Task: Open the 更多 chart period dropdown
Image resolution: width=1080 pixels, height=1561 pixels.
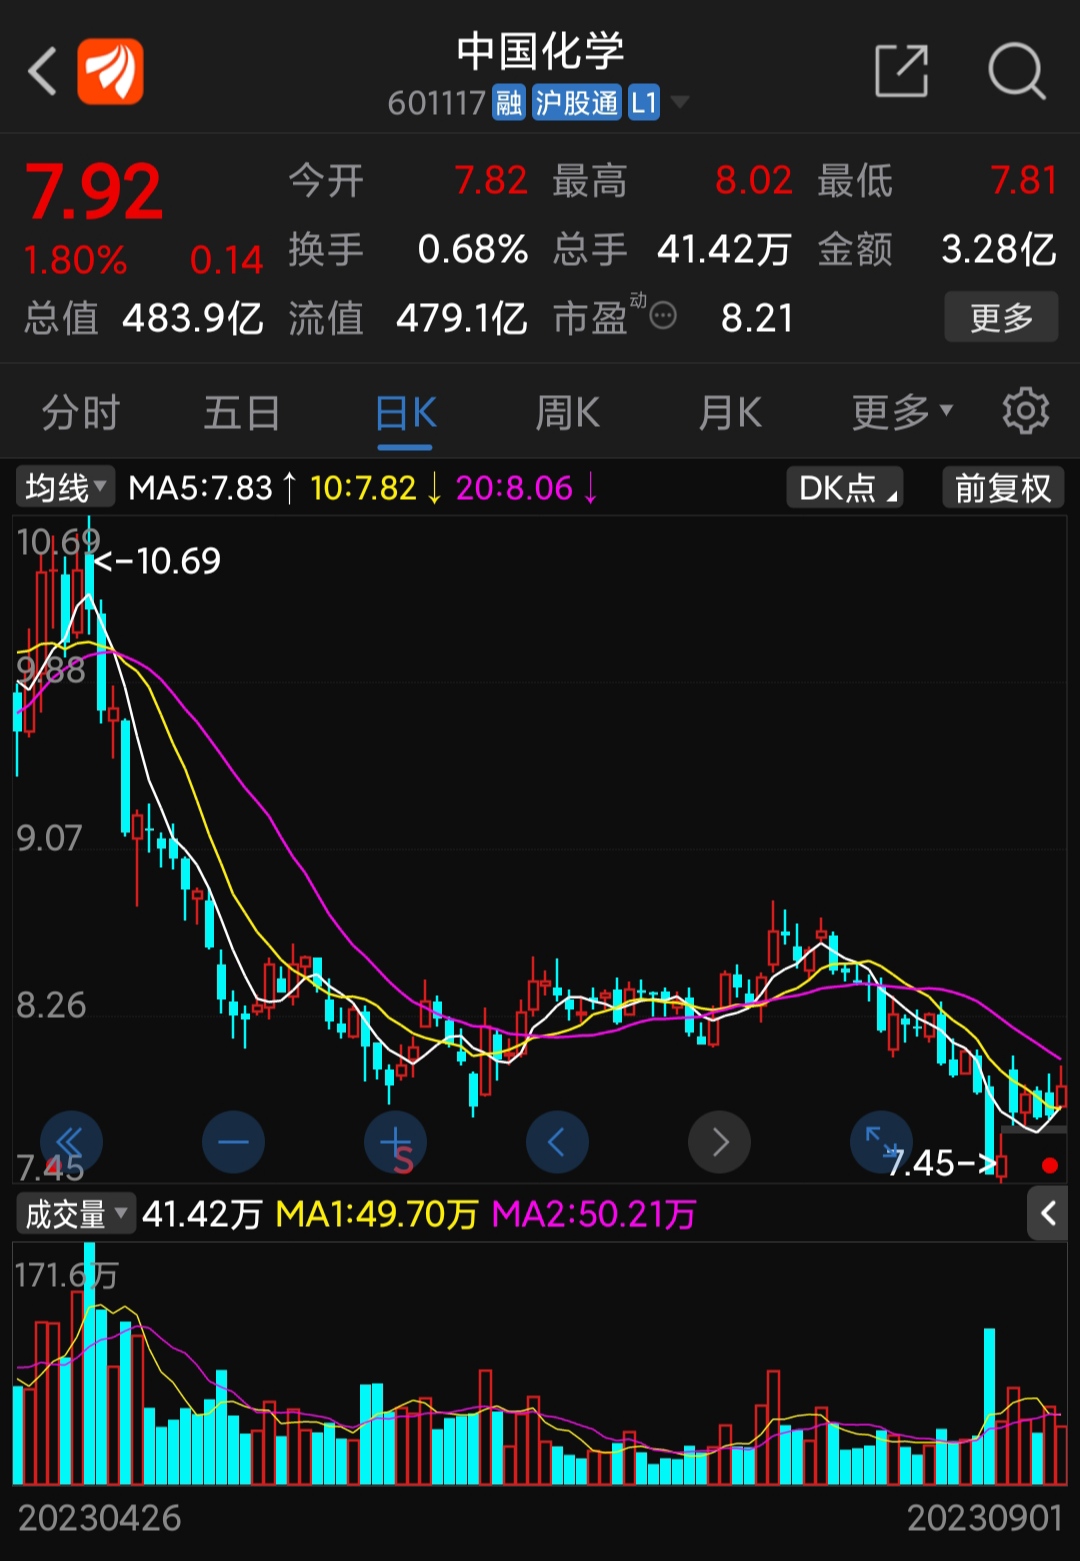Action: (x=902, y=411)
